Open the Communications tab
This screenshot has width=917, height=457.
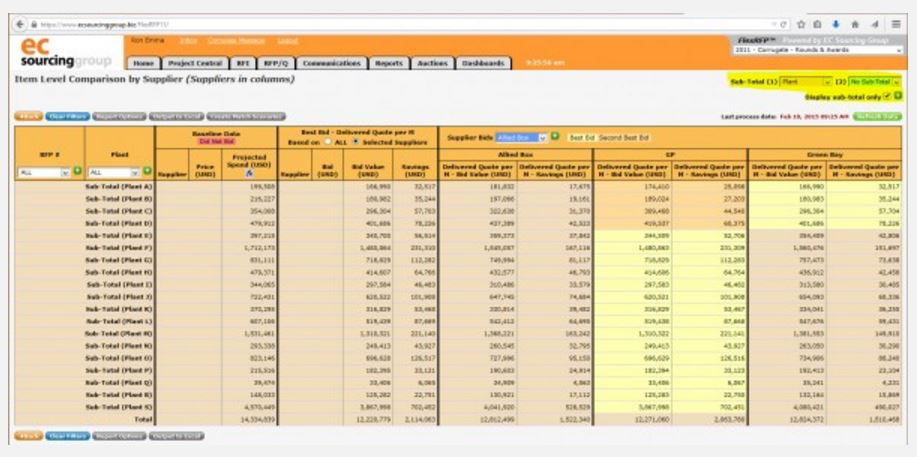coord(332,63)
